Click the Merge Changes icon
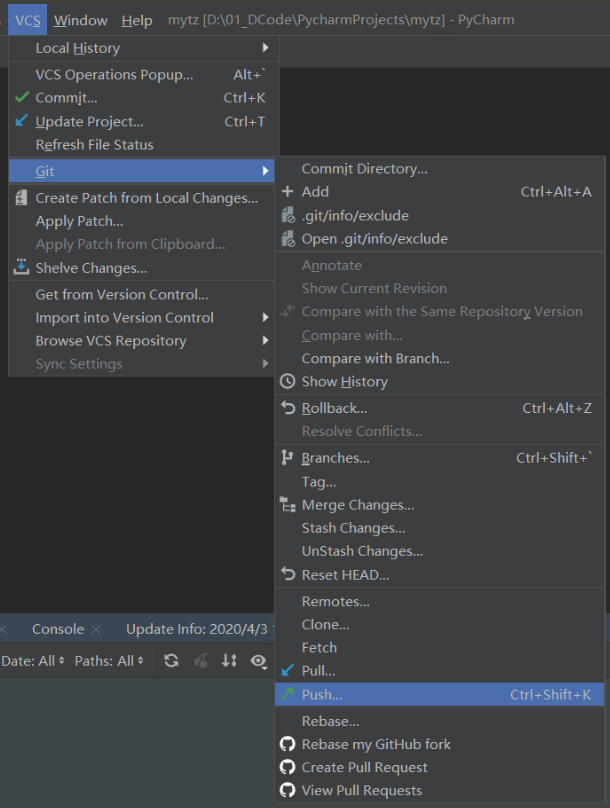Screen dimensions: 610x808 coord(287,504)
